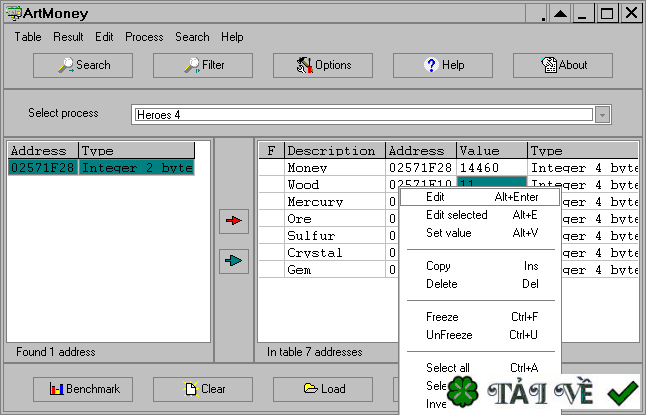Open the Edit menu in menu bar
The height and width of the screenshot is (415, 646).
(x=104, y=37)
